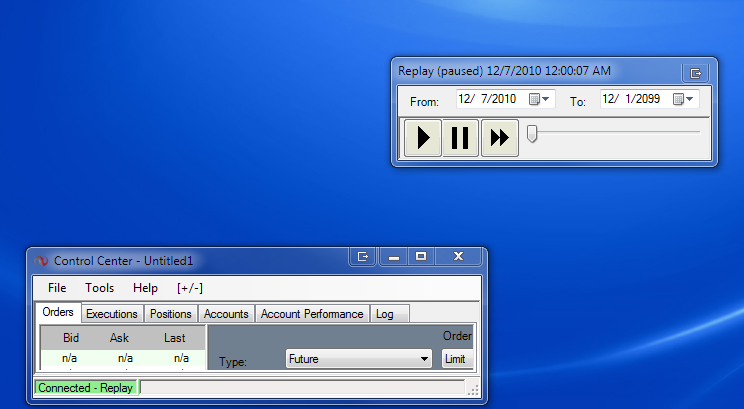Click the Connected - Replay status indicator
This screenshot has width=744, height=409.
(x=85, y=388)
